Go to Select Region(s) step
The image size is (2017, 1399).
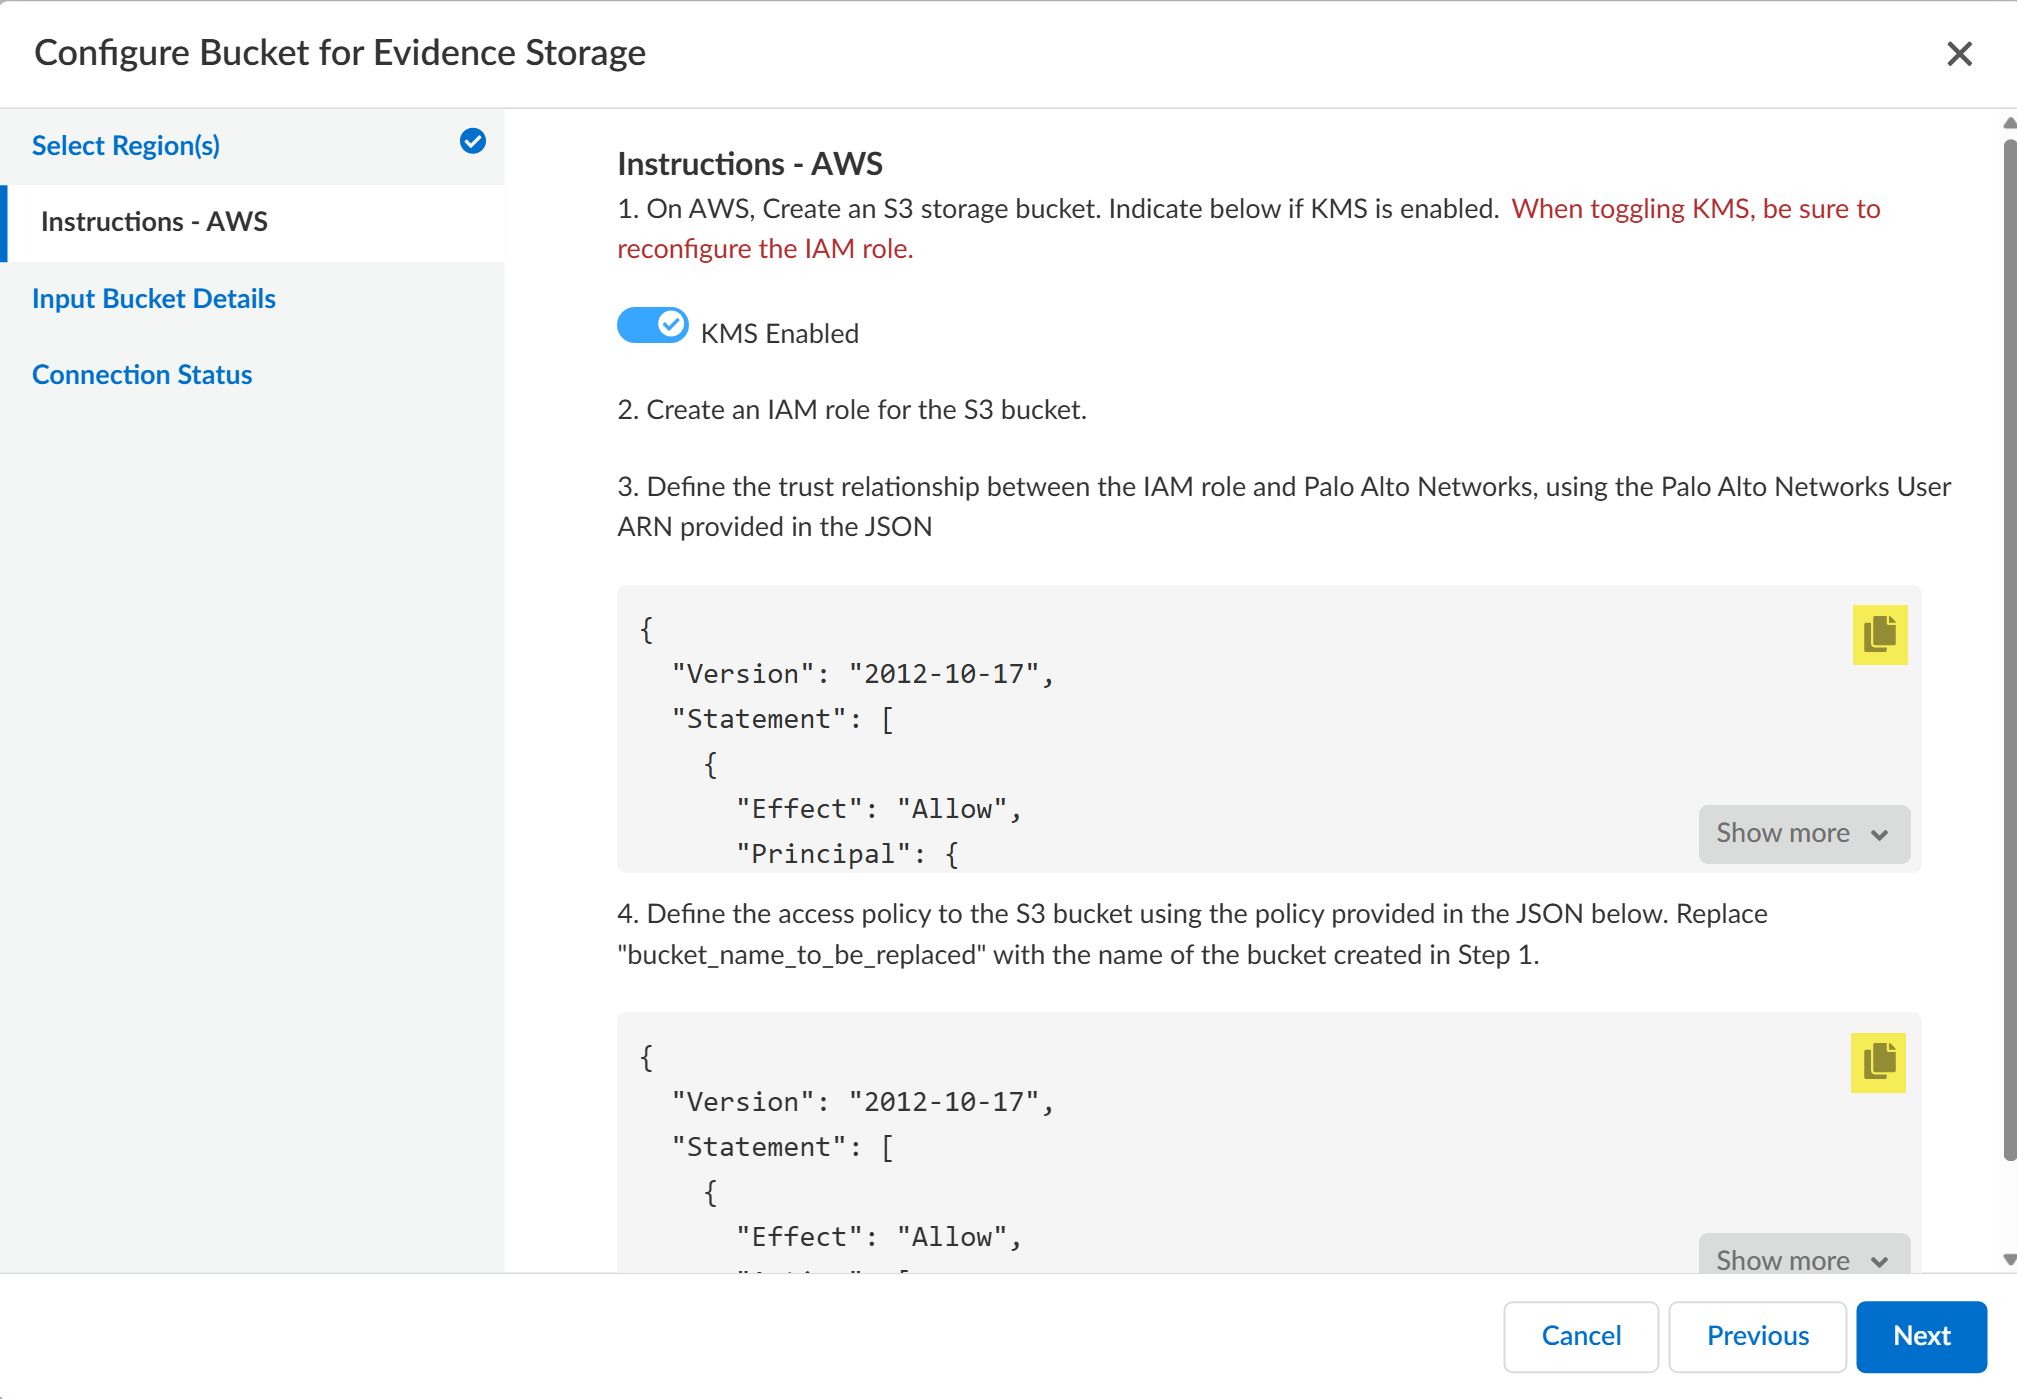(126, 146)
